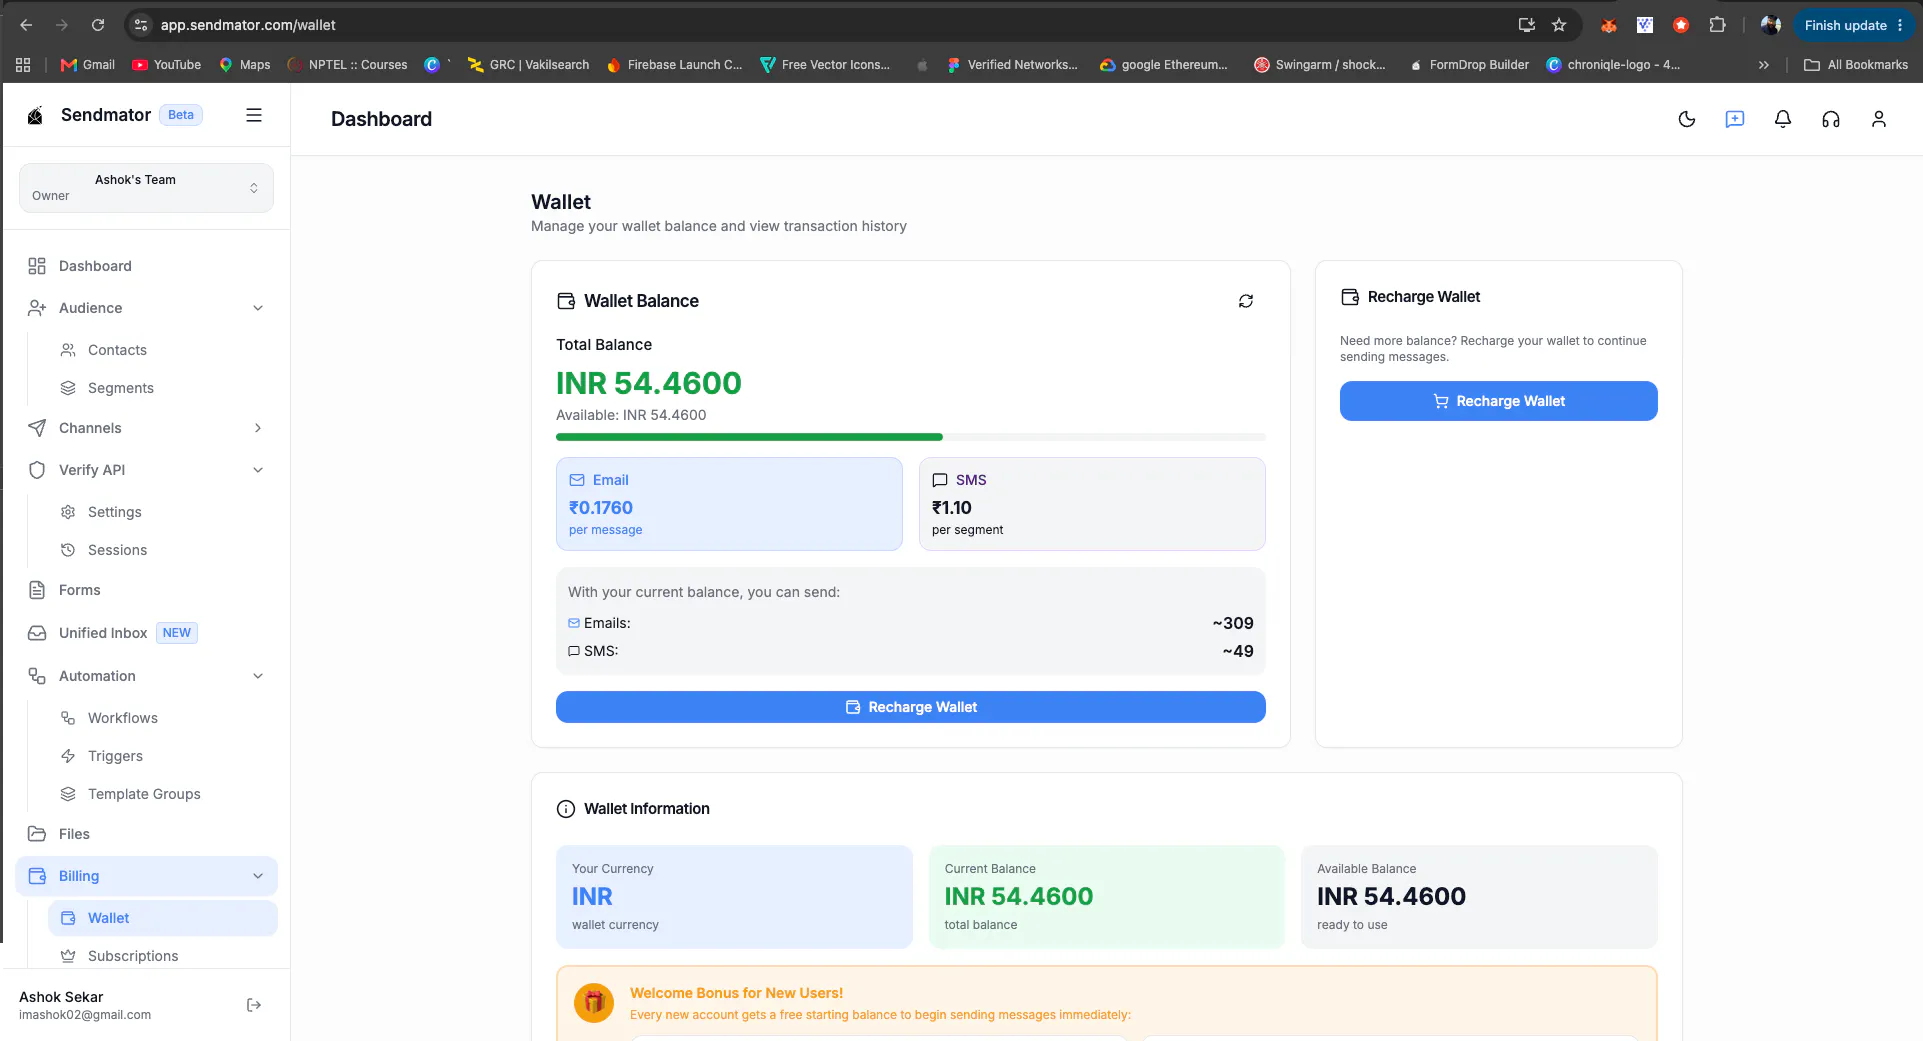
Task: Bookmark this page with star icon
Action: (x=1559, y=25)
